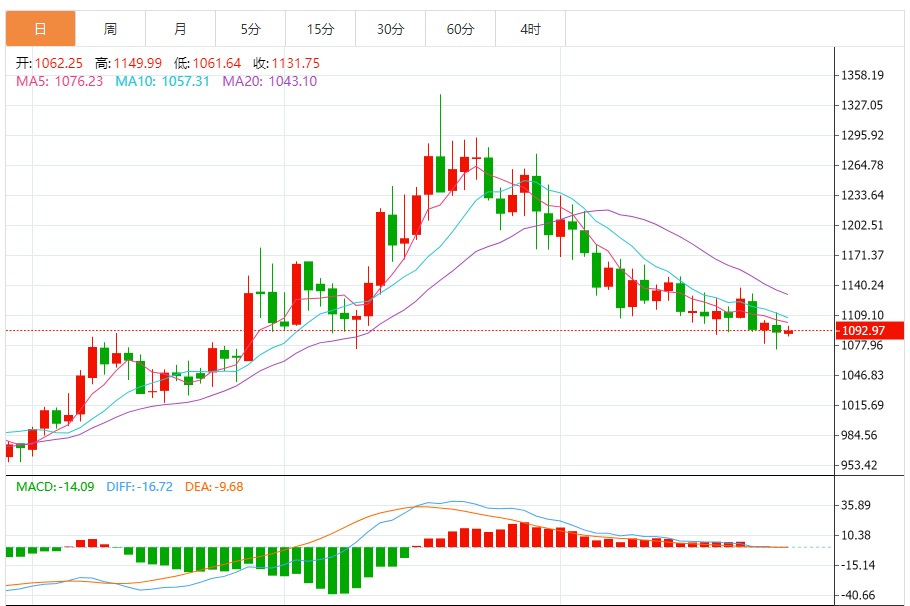Click the 1358.19 price axis label
This screenshot has width=910, height=606.
click(x=862, y=75)
